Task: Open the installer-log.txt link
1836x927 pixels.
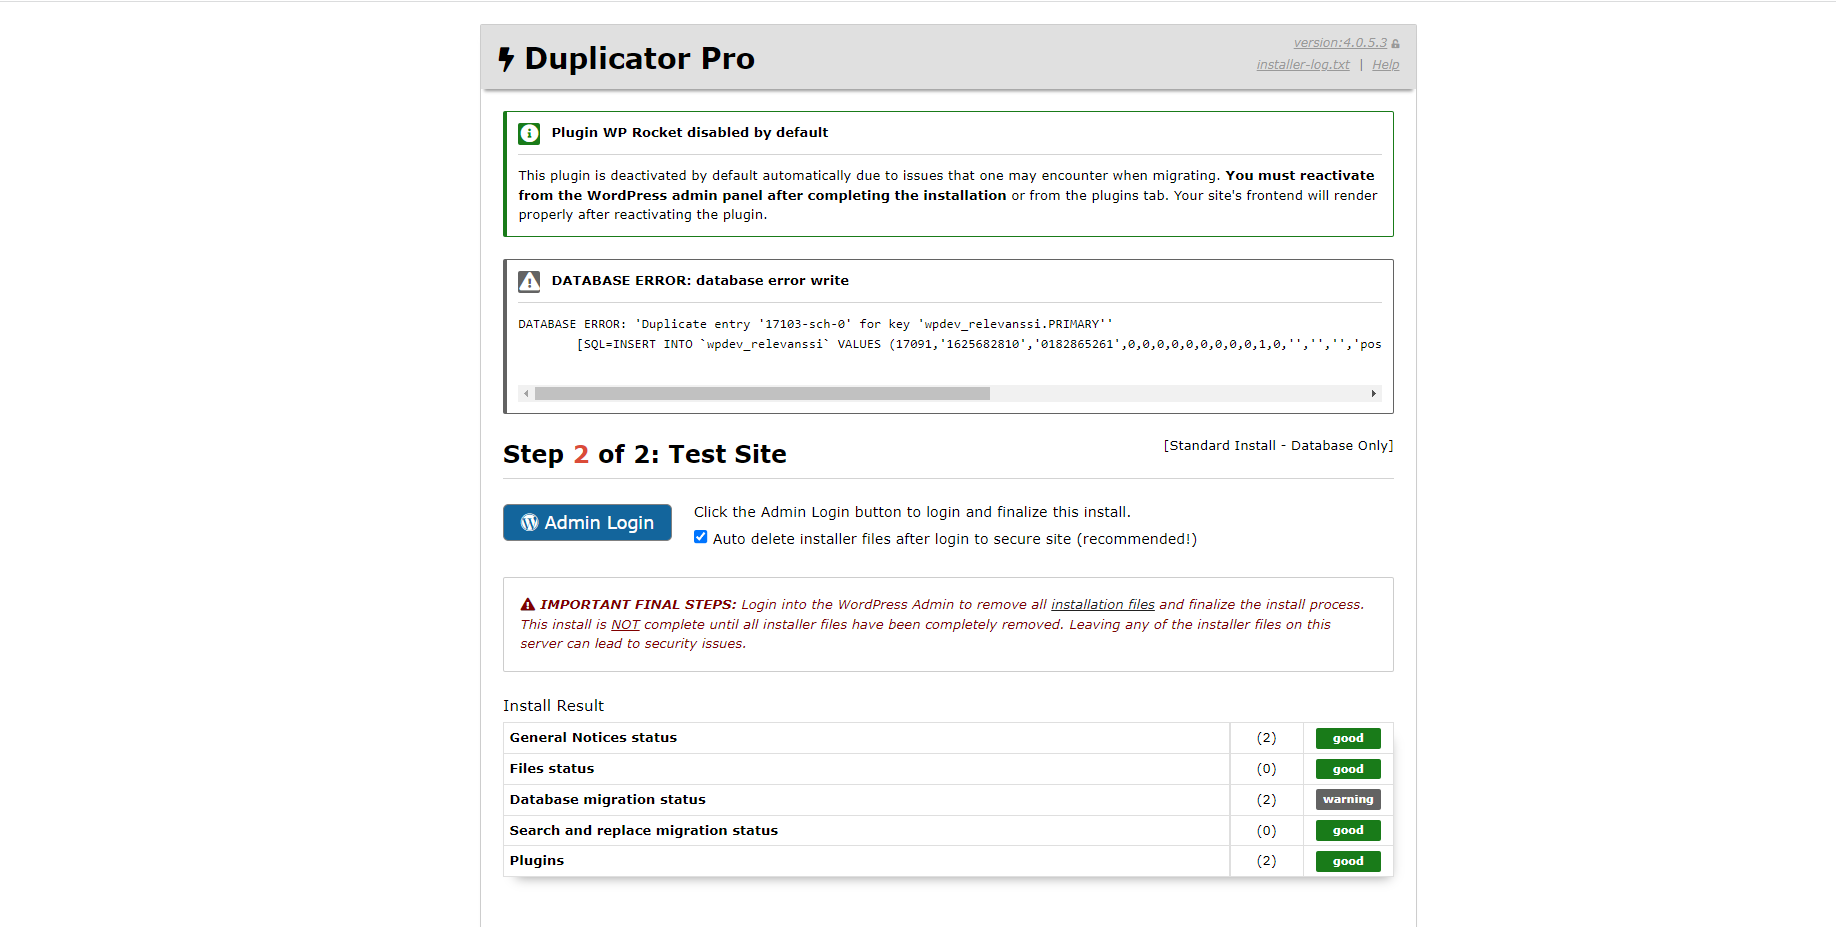Action: (x=1303, y=65)
